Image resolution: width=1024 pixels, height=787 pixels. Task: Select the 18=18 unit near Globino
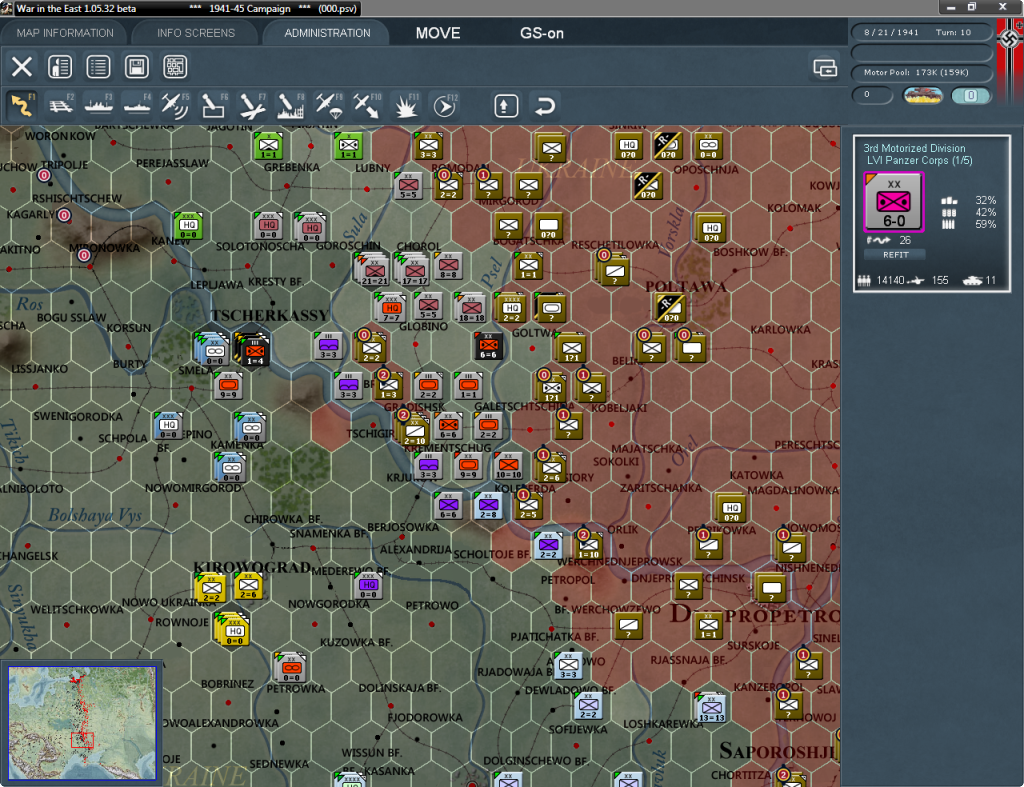coord(470,308)
